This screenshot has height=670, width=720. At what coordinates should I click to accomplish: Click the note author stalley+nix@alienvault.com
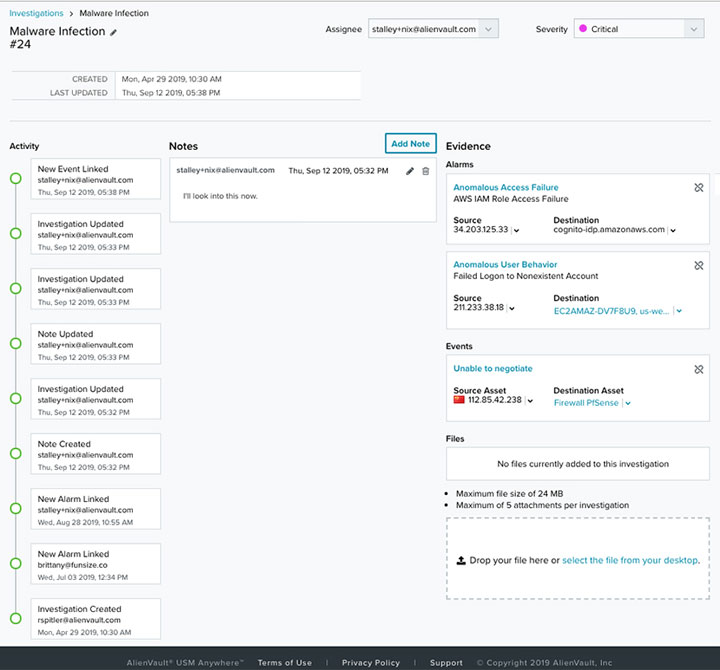[x=225, y=170]
